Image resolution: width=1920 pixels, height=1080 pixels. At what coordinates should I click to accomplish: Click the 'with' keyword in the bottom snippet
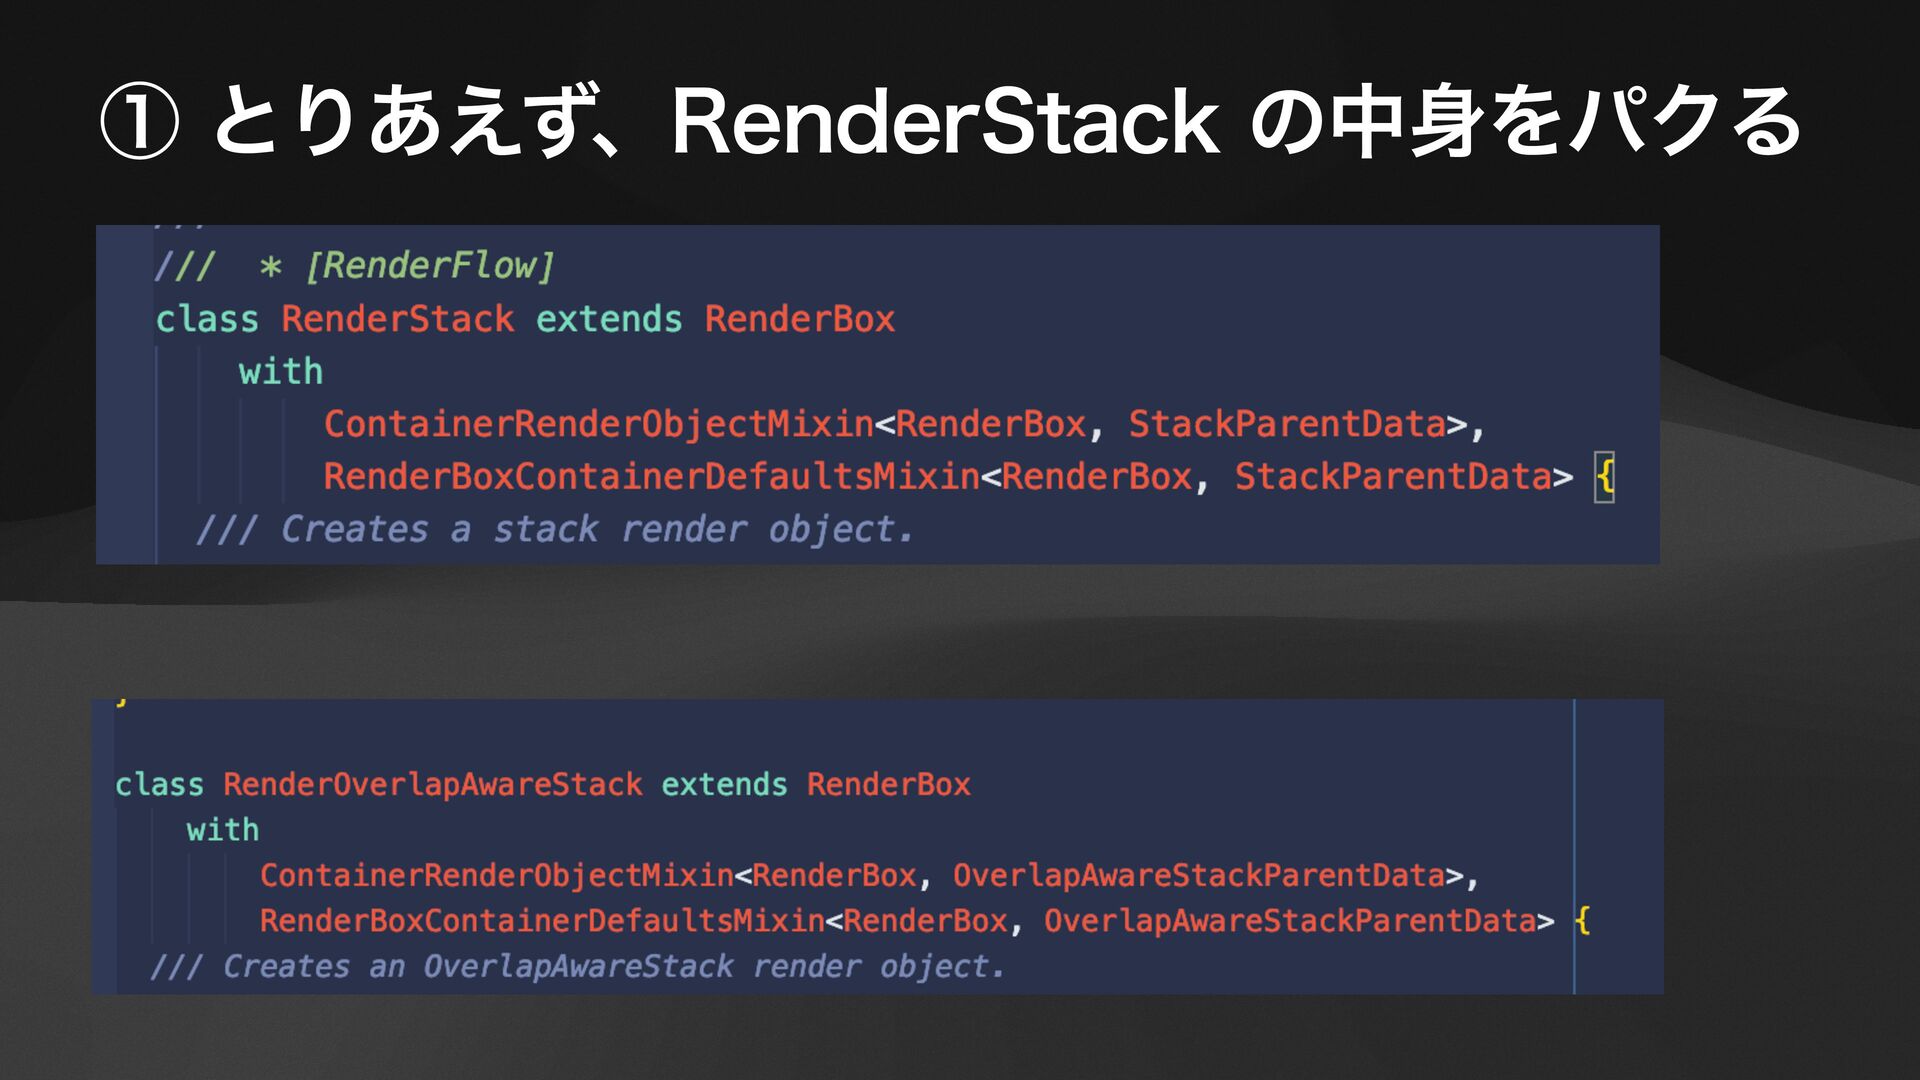222,830
